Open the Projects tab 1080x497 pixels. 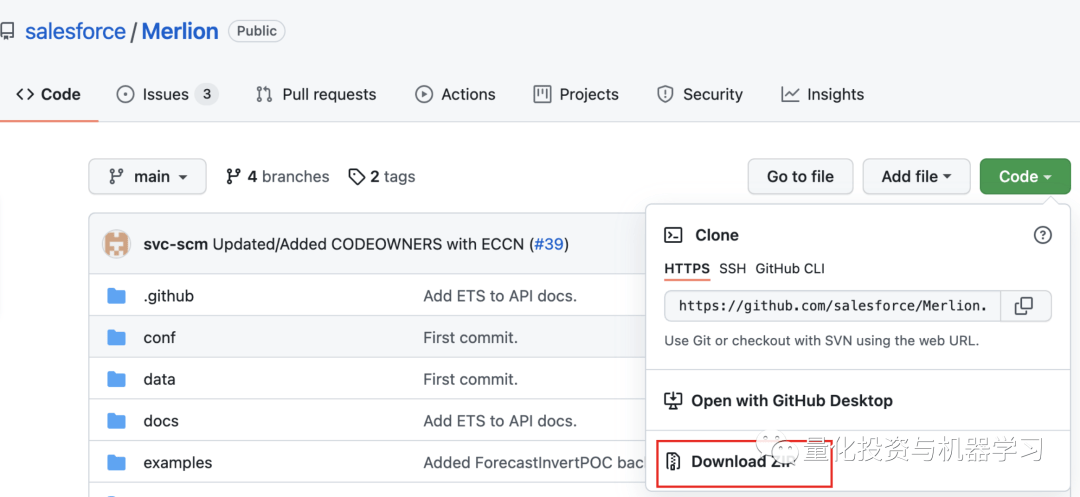click(x=576, y=94)
